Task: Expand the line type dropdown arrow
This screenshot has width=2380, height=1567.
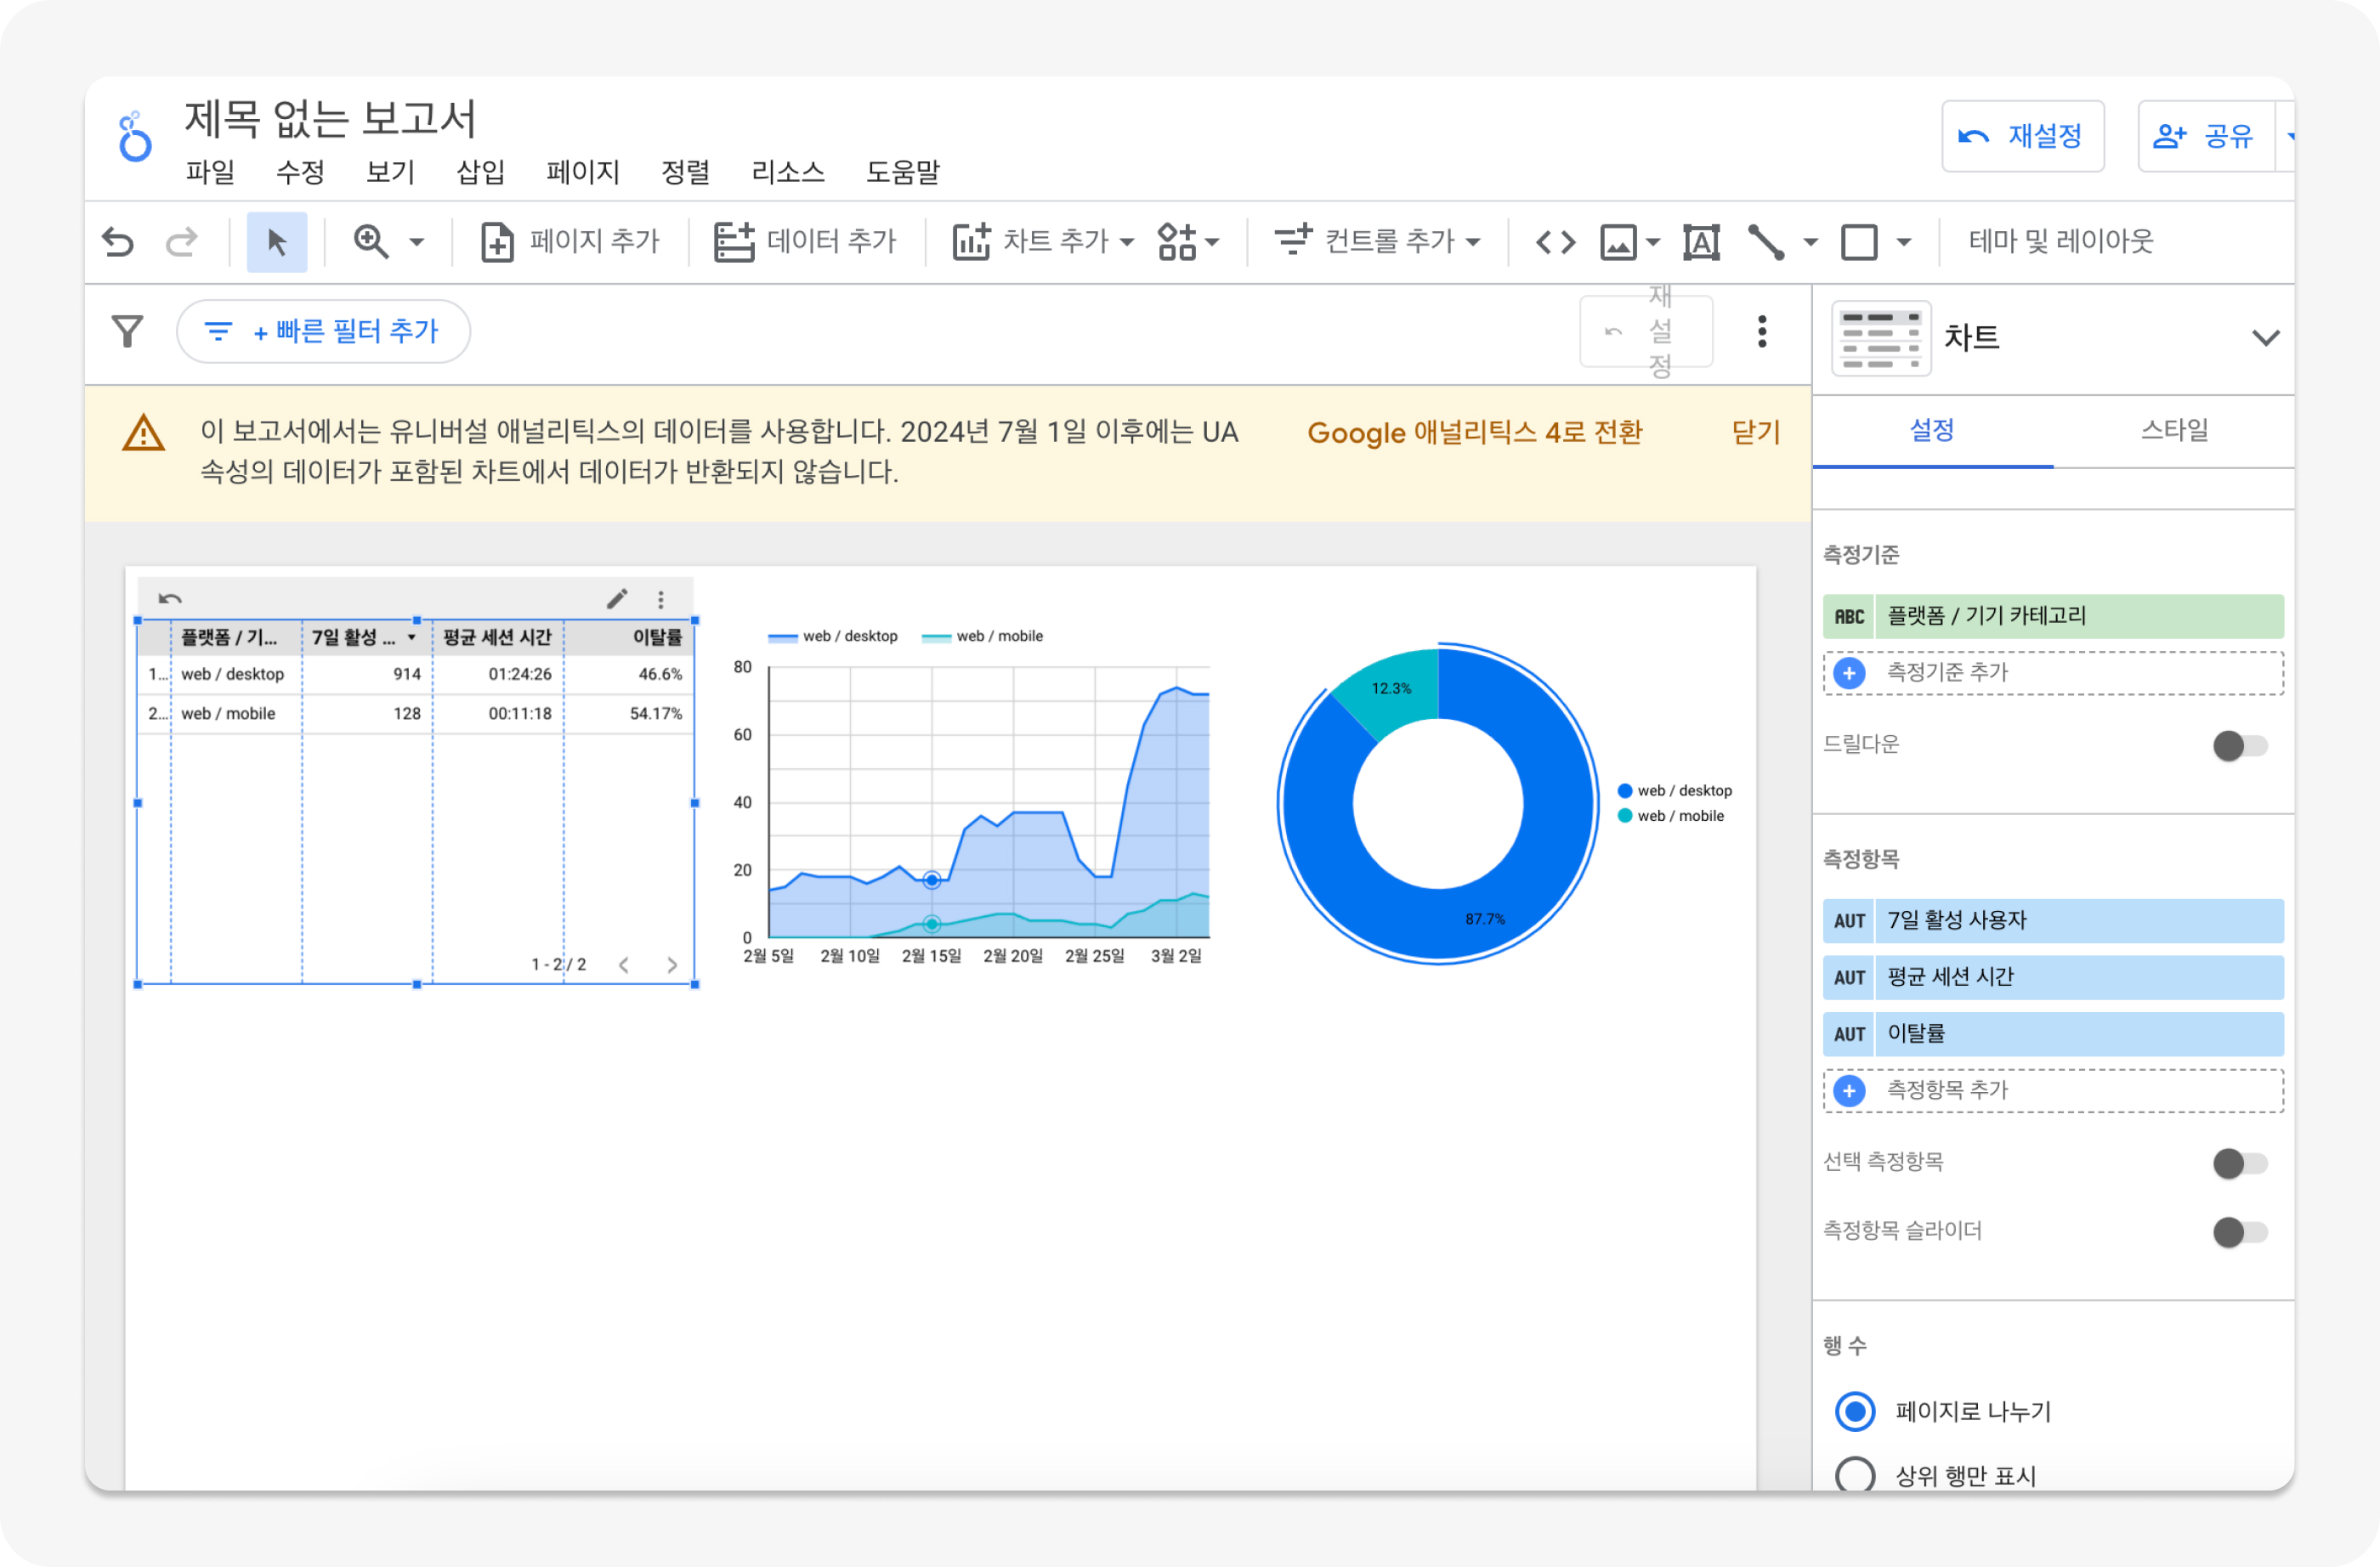Action: (1810, 243)
